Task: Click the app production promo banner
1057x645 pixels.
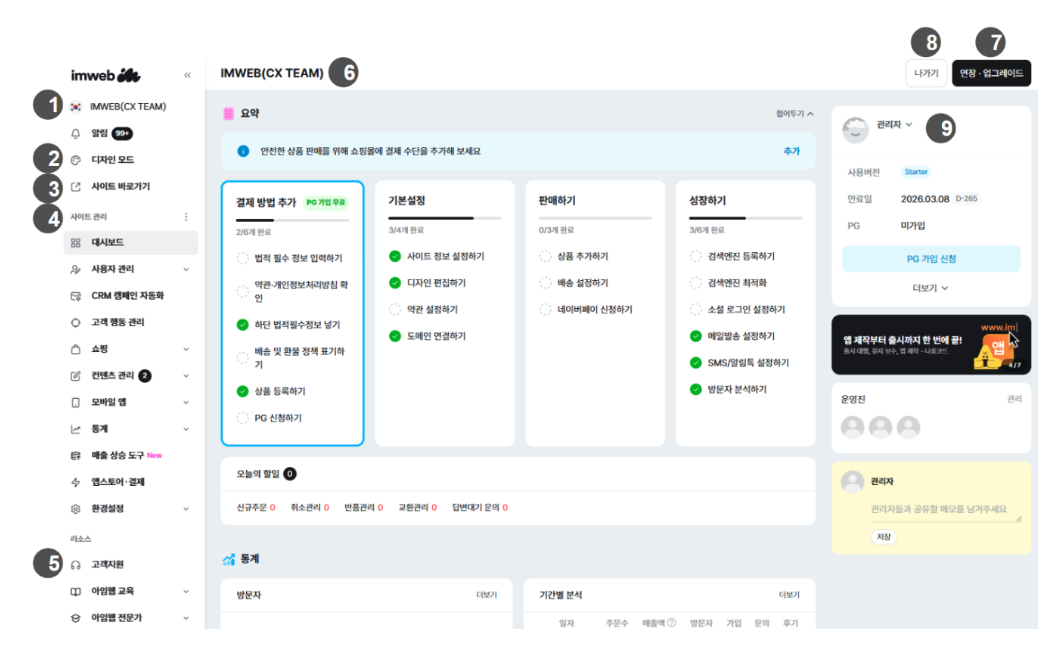Action: pos(931,344)
